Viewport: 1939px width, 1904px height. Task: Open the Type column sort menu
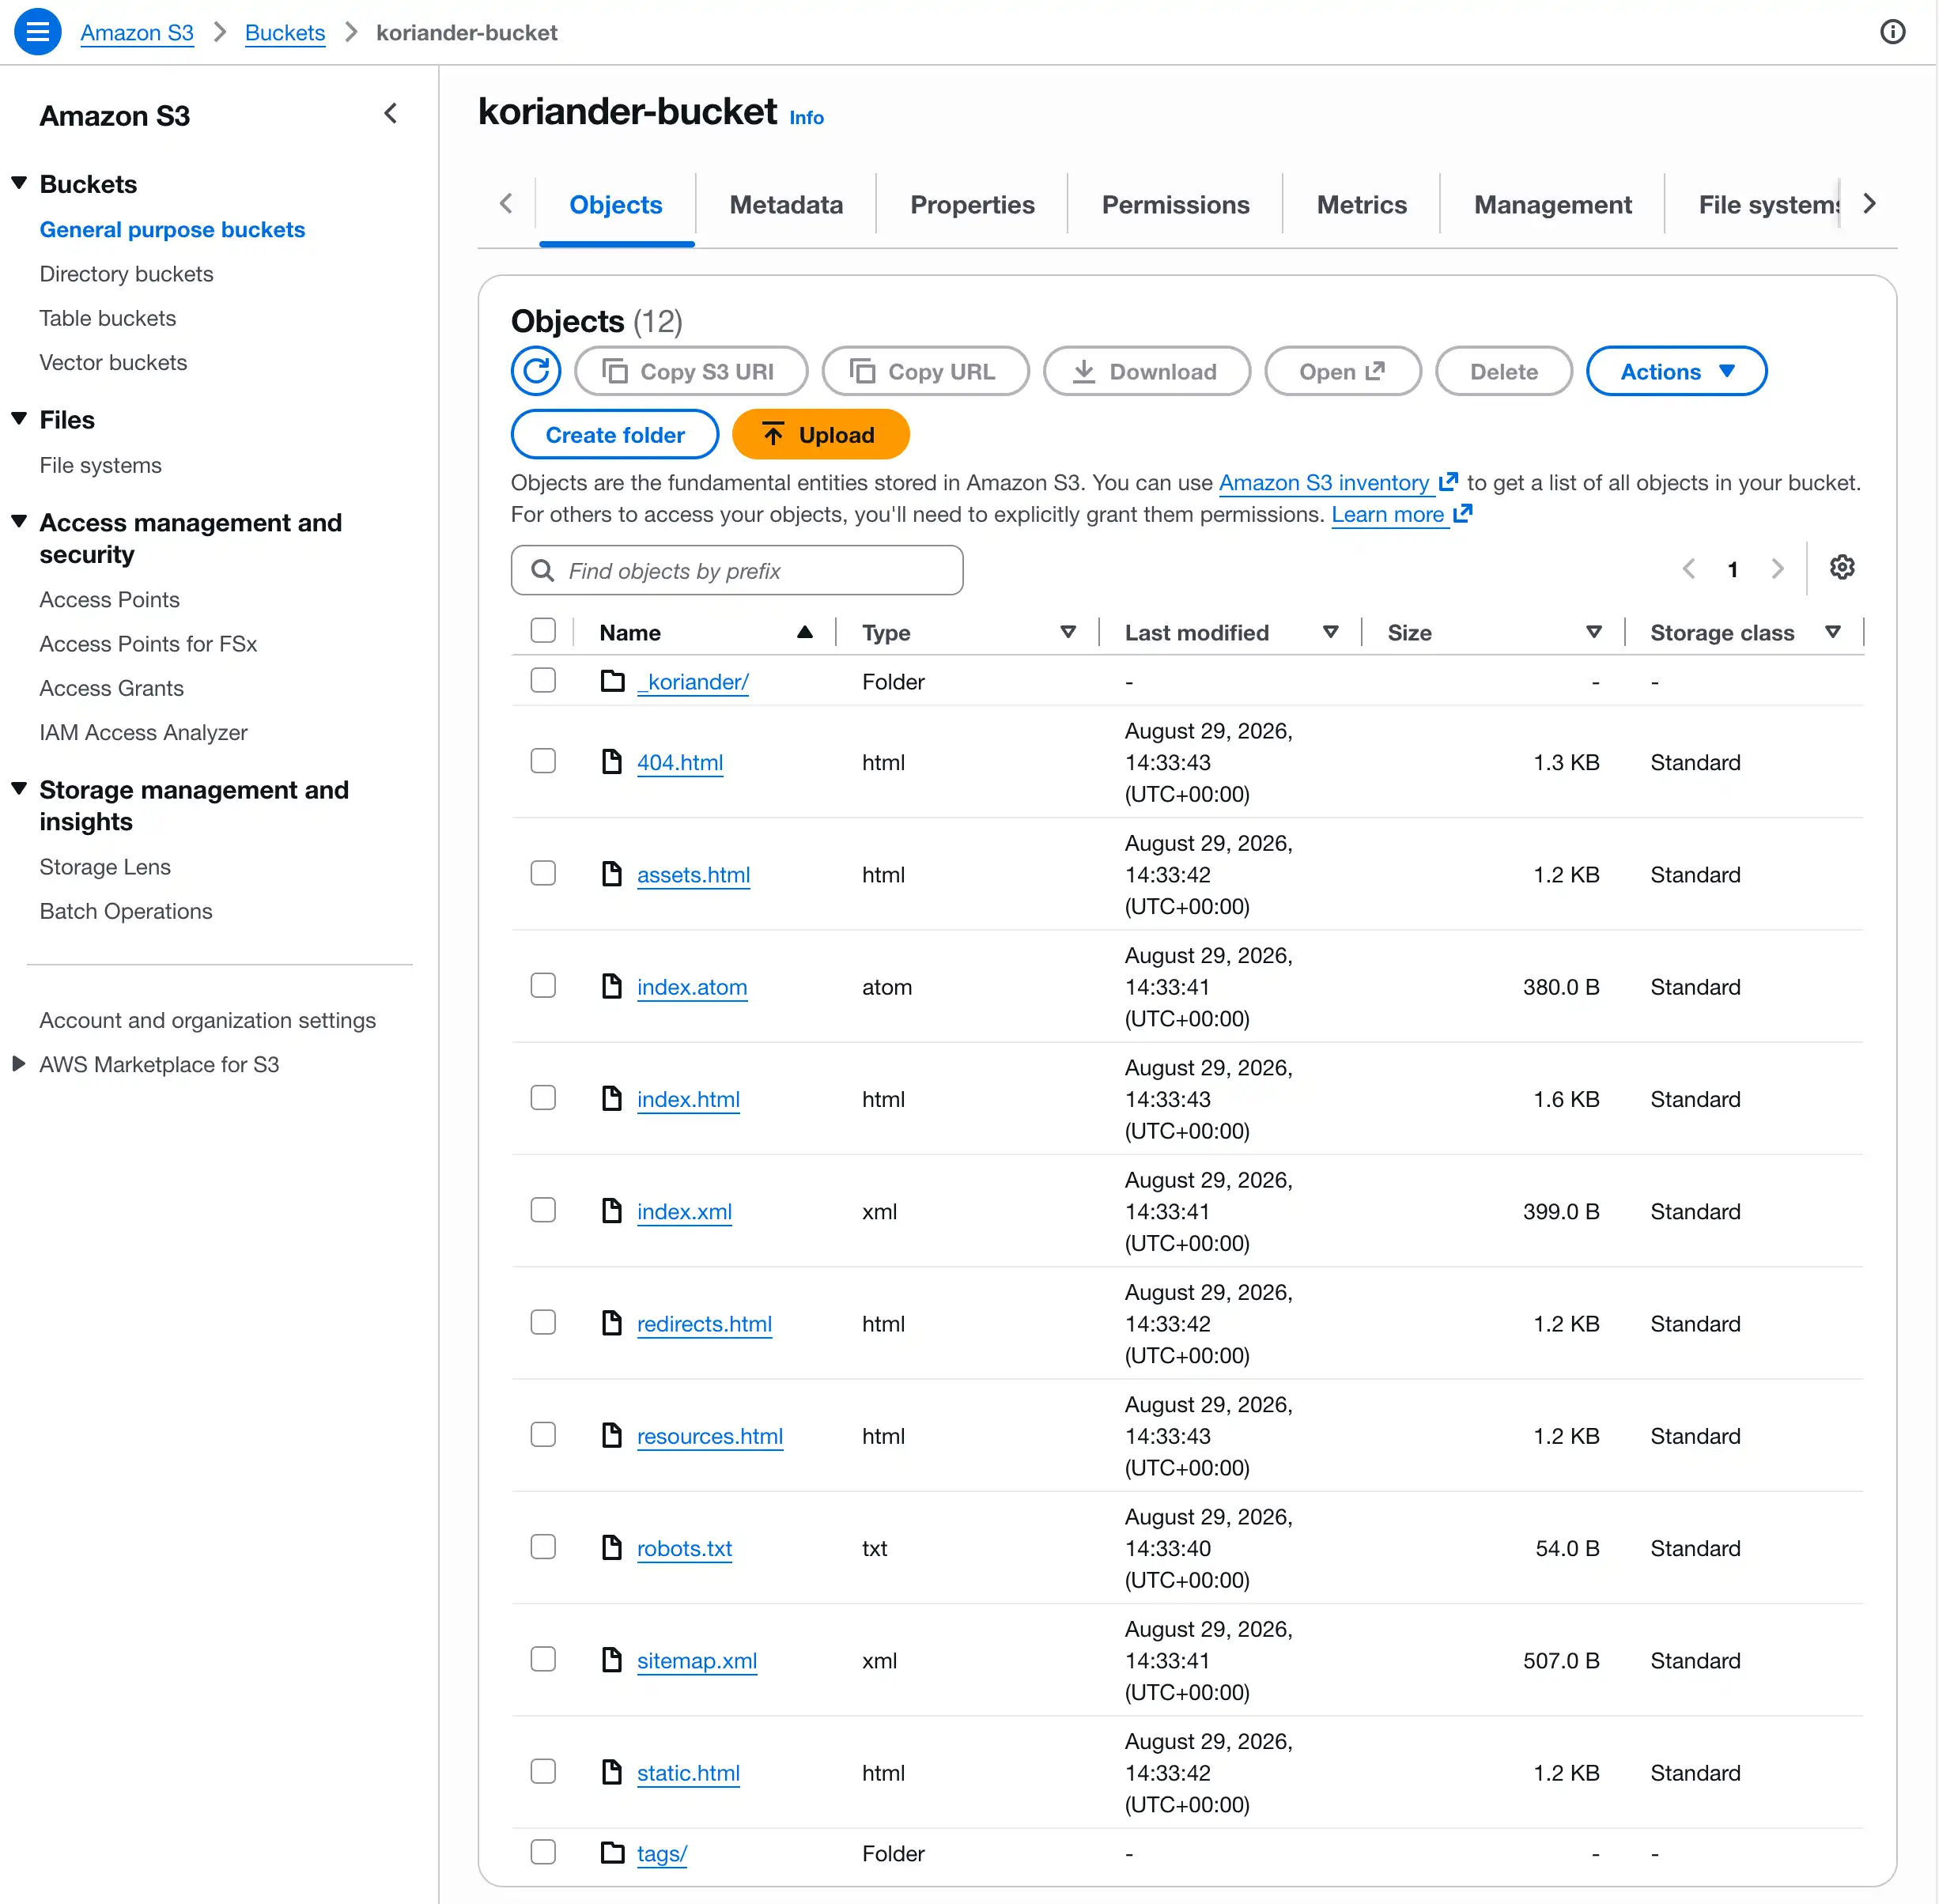1068,632
